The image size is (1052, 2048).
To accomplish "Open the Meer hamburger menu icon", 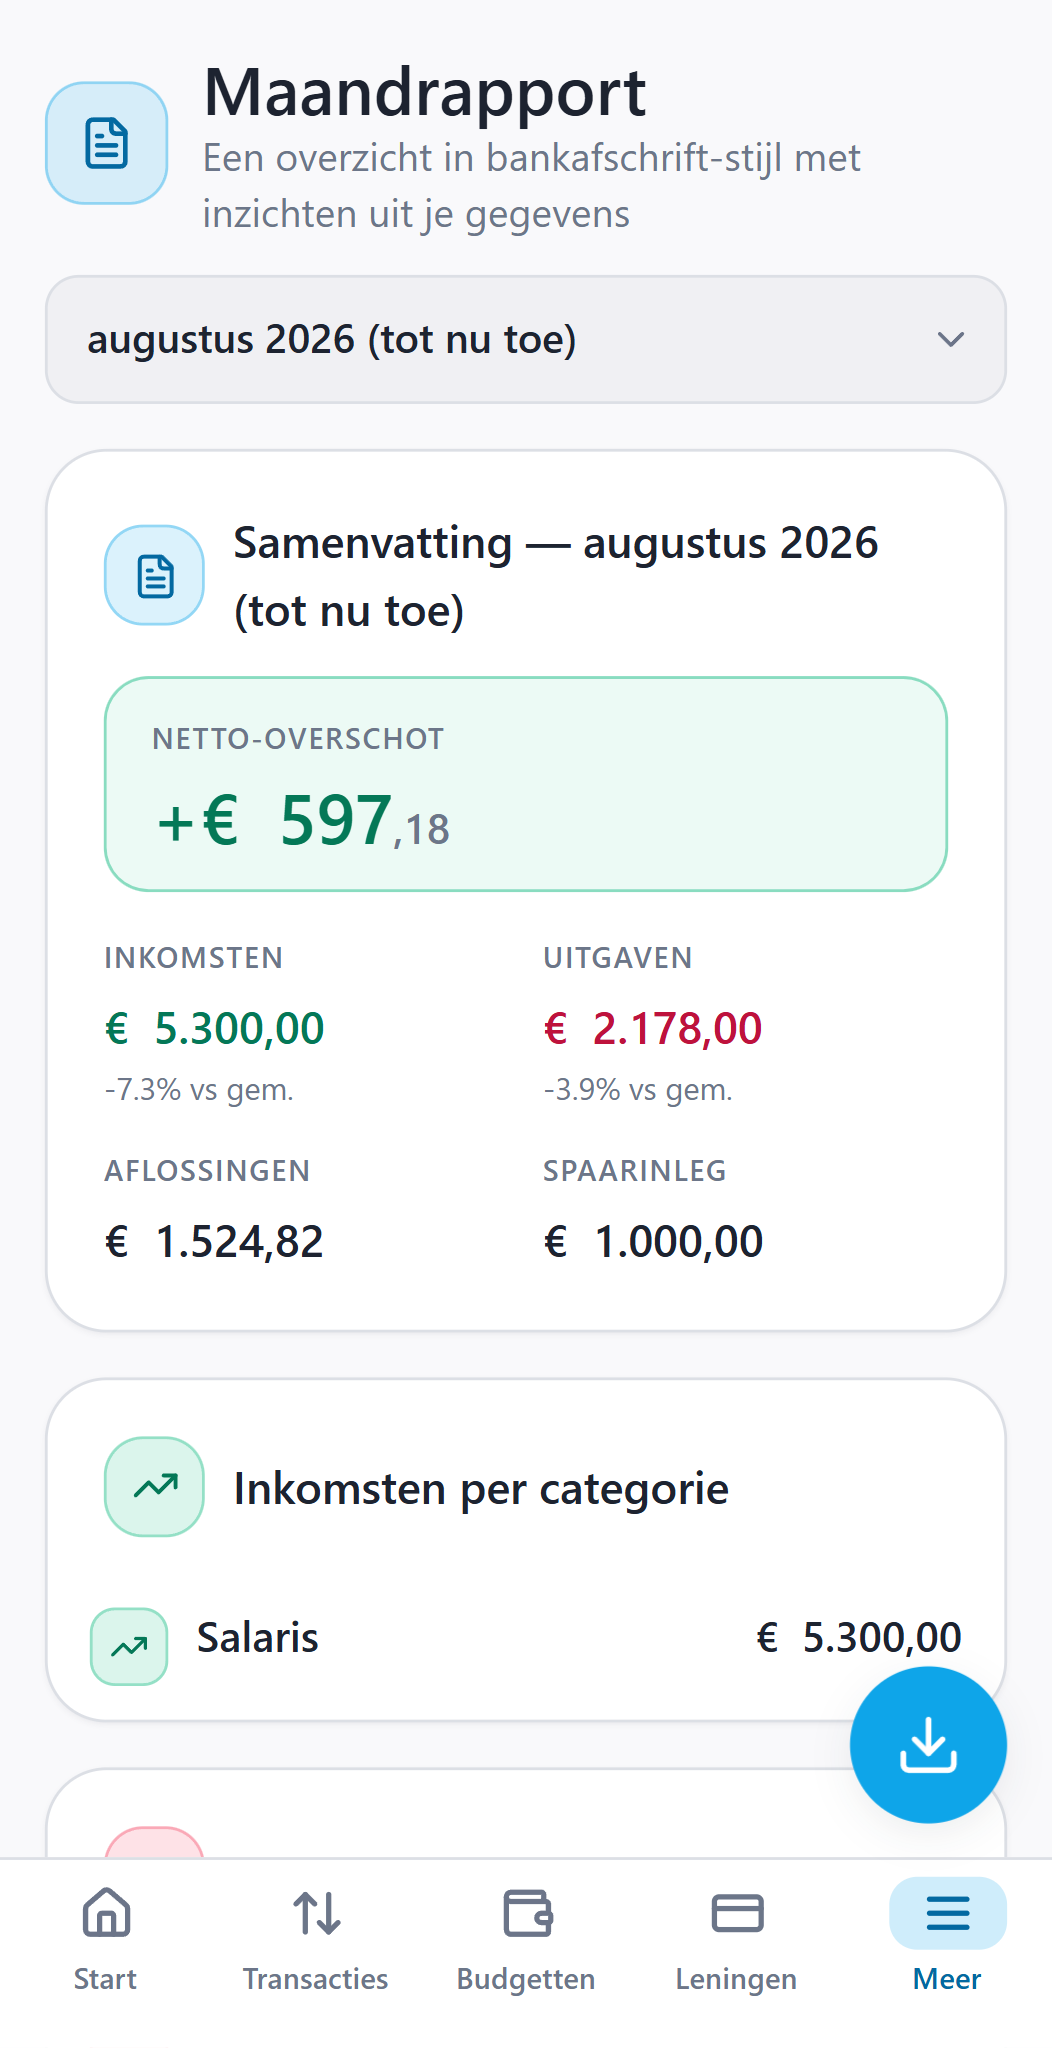I will 947,1913.
